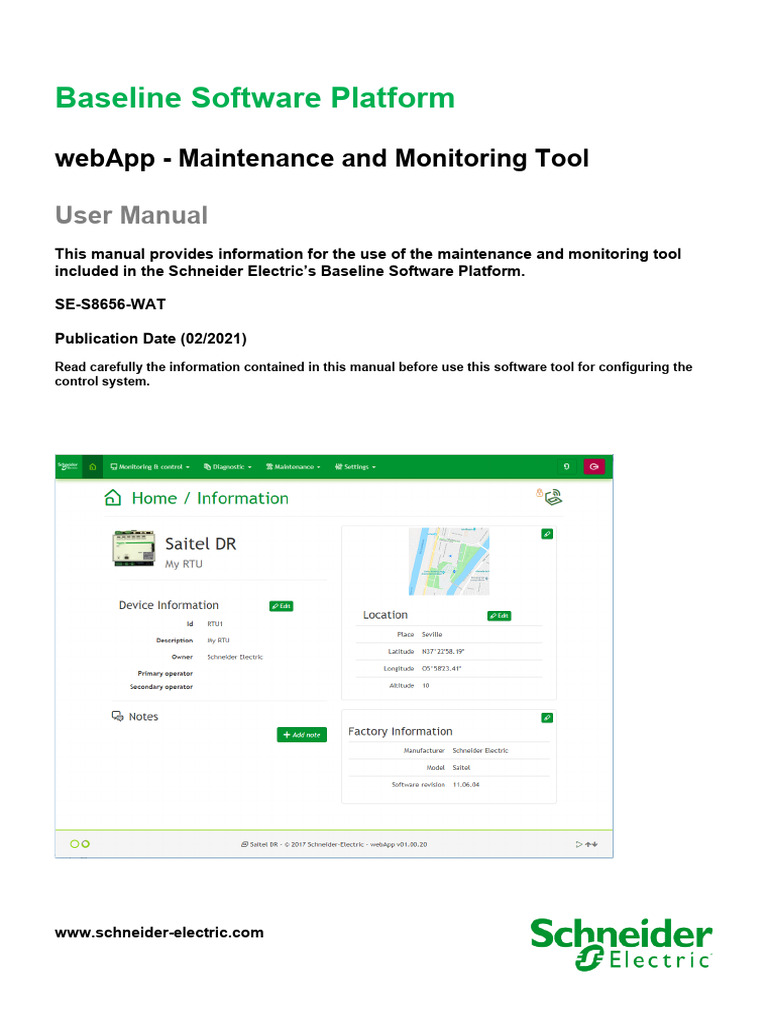
Task: Click the 'My RTU' subtitle under Saitel DR
Action: pyautogui.click(x=184, y=564)
